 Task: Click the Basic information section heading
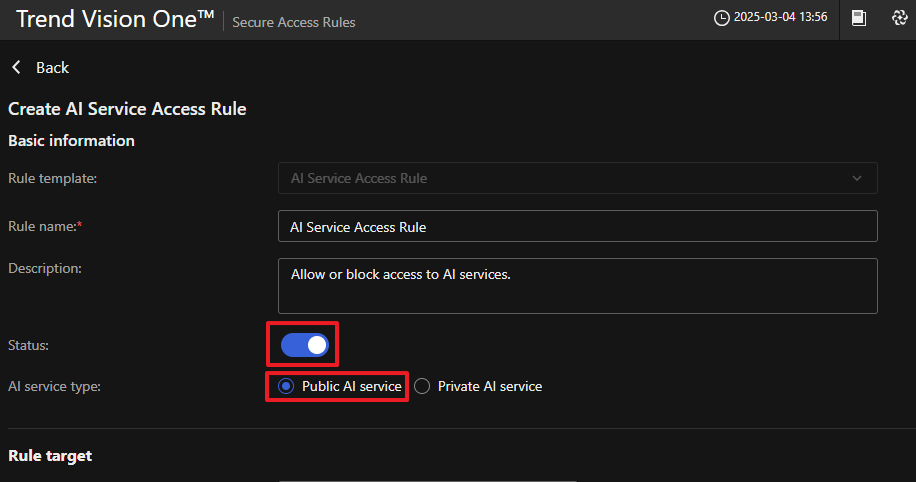pos(71,141)
